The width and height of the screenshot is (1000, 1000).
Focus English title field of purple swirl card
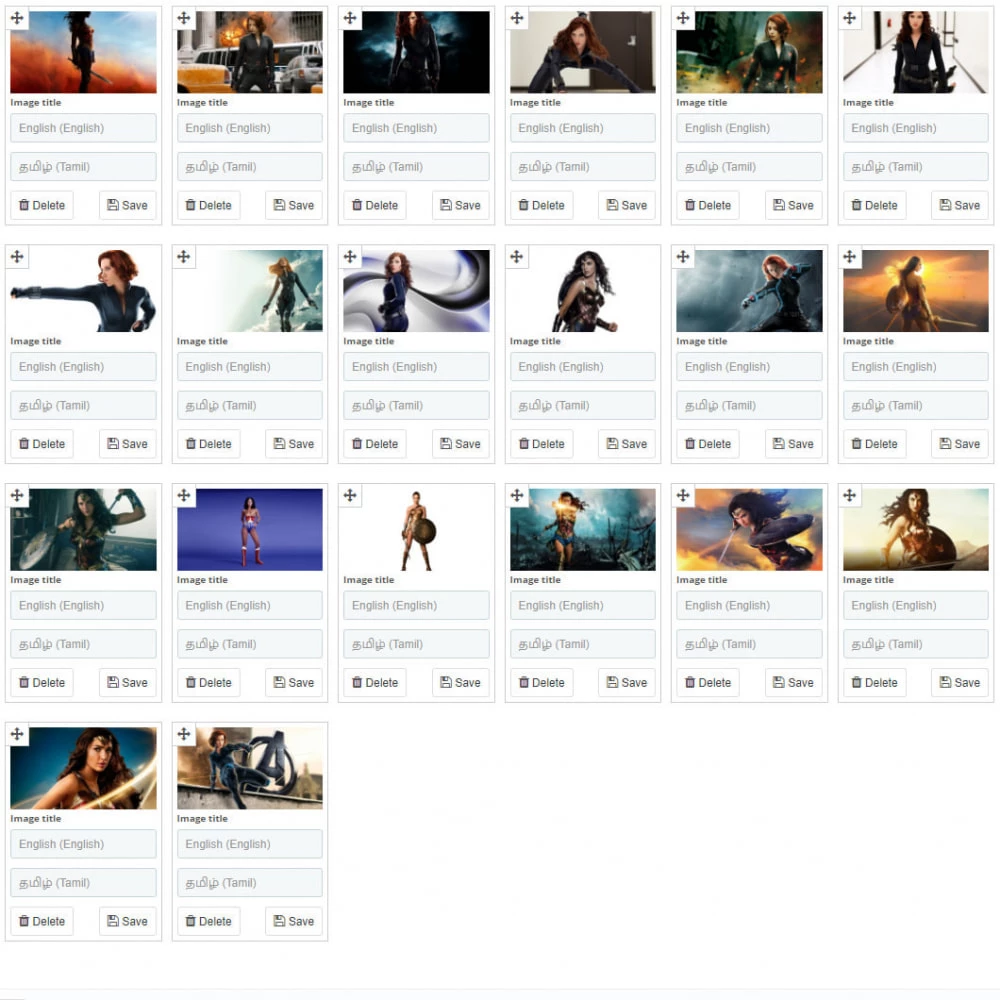click(416, 367)
